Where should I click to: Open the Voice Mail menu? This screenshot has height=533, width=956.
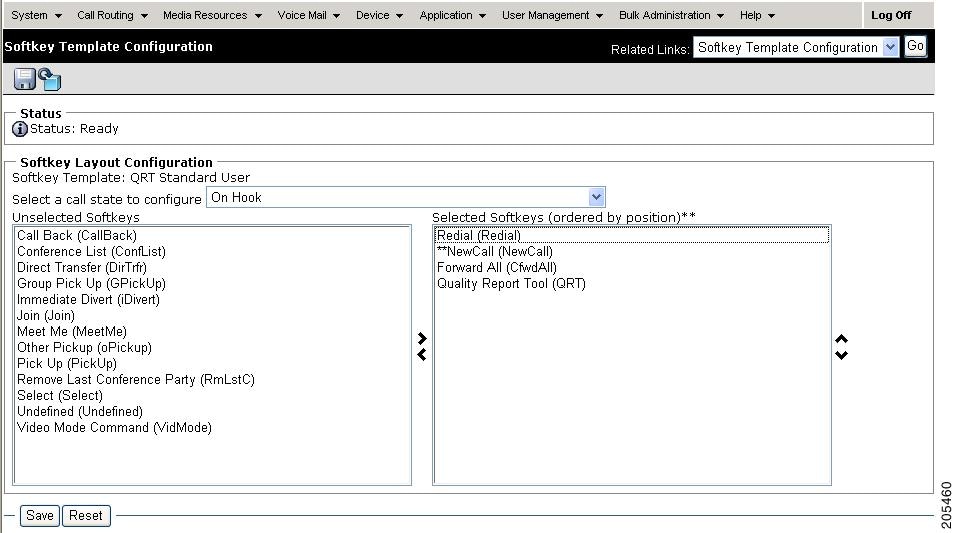pyautogui.click(x=309, y=15)
